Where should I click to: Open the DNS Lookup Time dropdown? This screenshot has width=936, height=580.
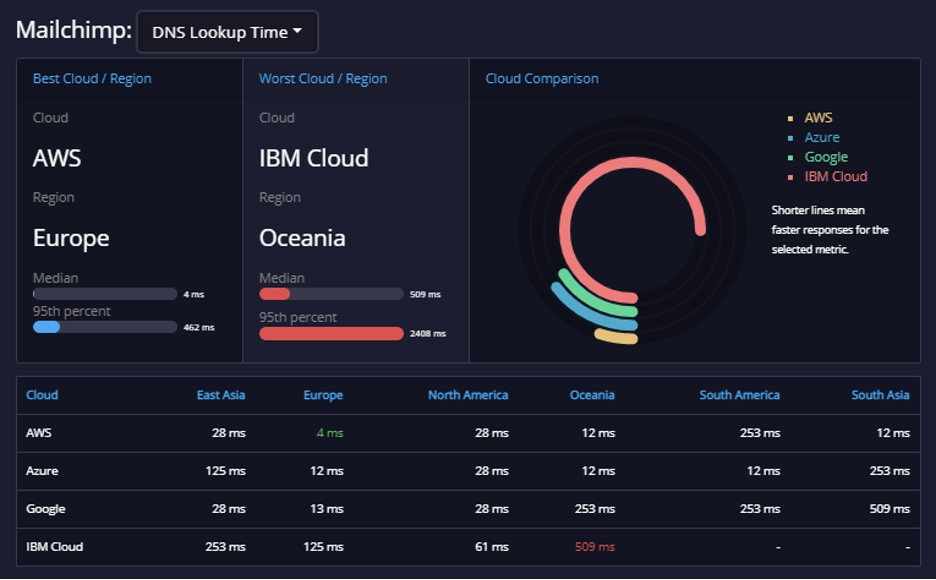pos(227,32)
